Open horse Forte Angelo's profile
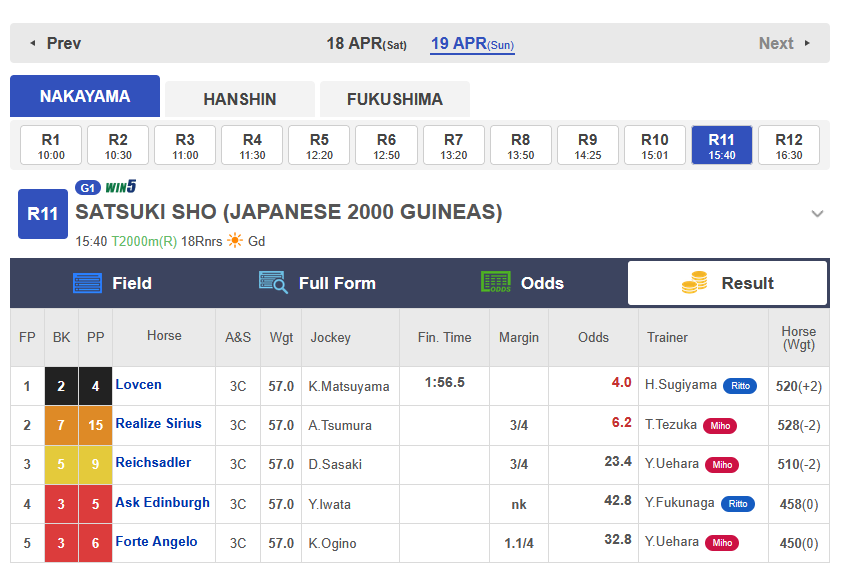 click(156, 541)
